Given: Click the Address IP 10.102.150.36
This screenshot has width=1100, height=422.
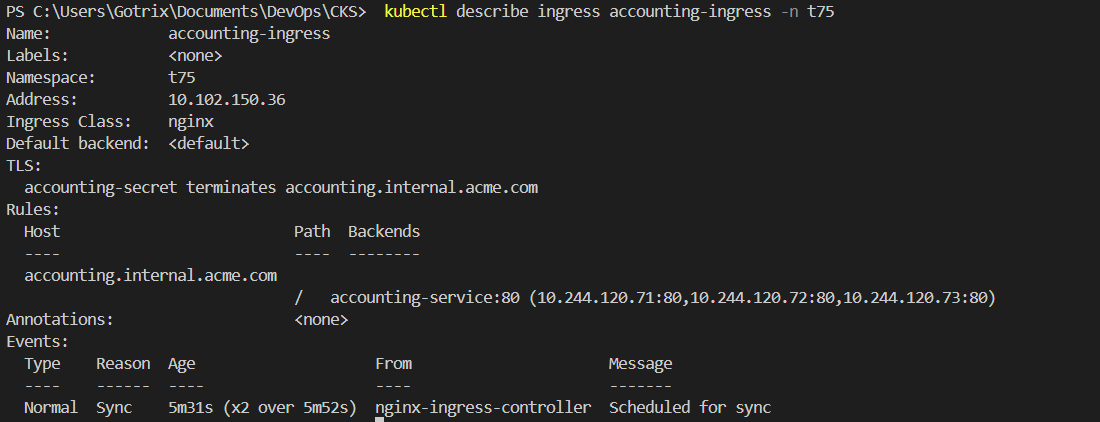Looking at the screenshot, I should pos(227,100).
